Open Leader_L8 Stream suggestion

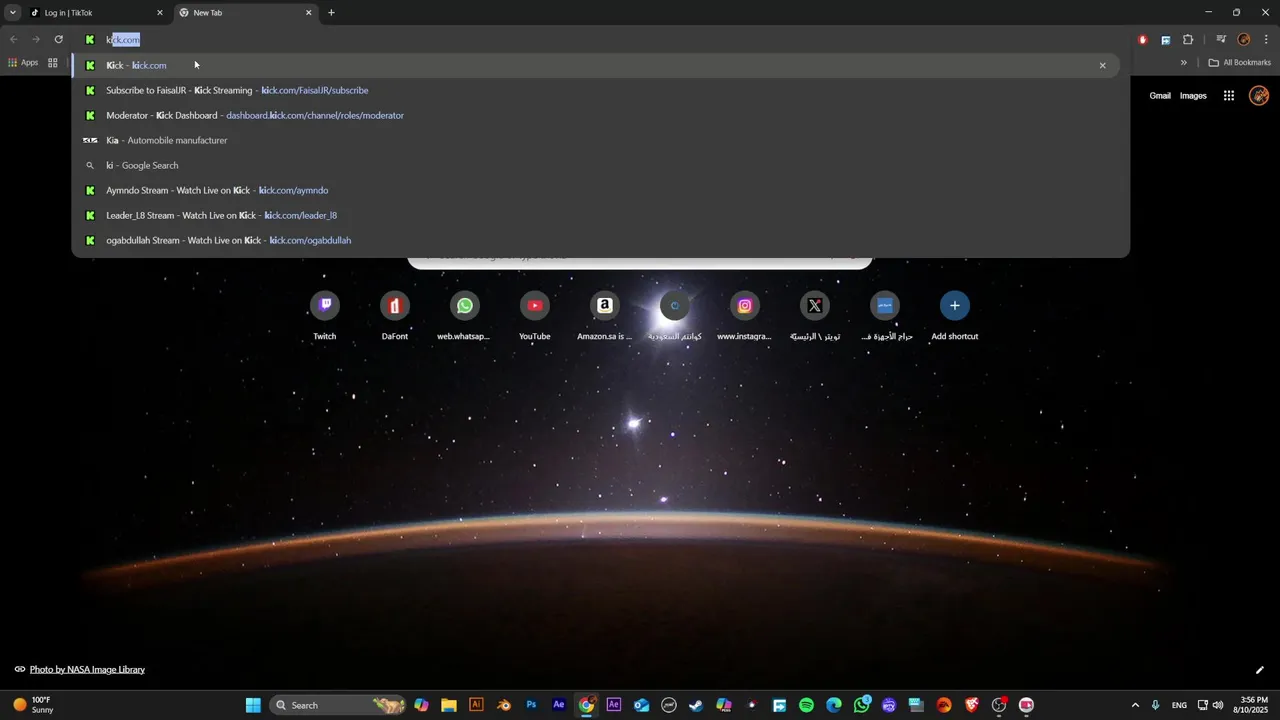coord(600,215)
